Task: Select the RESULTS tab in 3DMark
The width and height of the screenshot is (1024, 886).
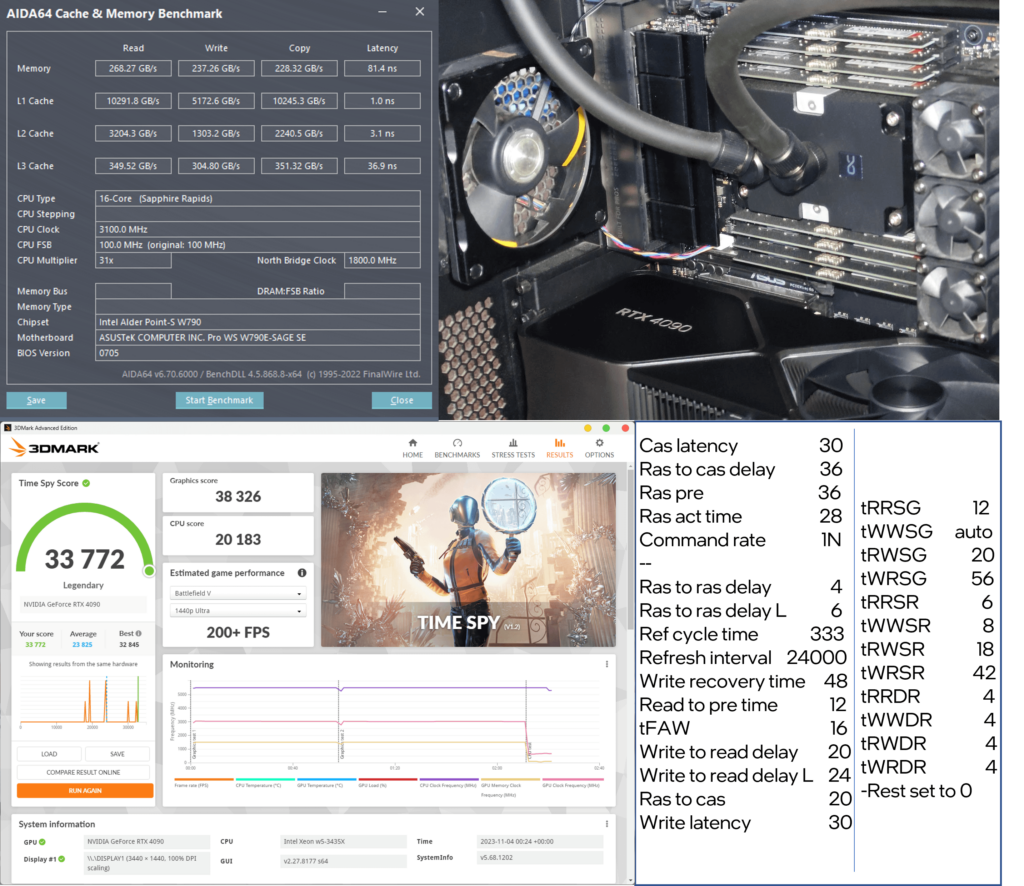Action: [560, 449]
